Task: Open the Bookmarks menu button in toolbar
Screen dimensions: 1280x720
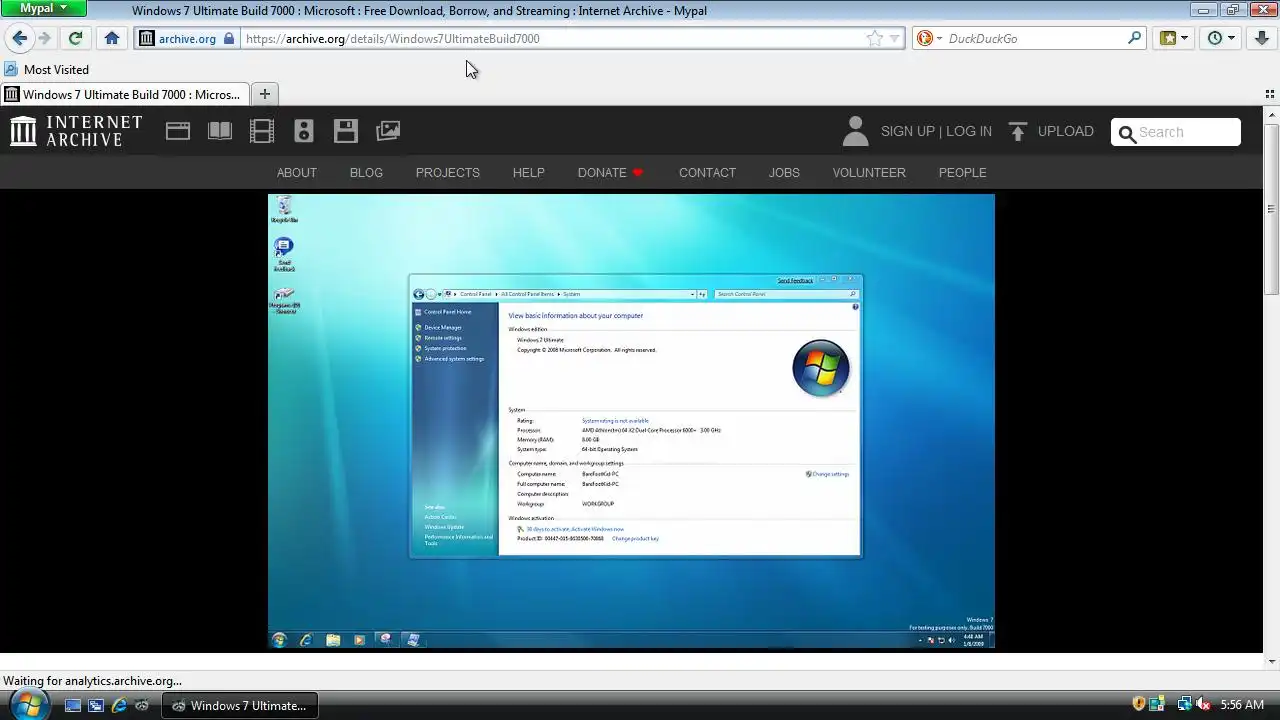Action: pos(1173,38)
